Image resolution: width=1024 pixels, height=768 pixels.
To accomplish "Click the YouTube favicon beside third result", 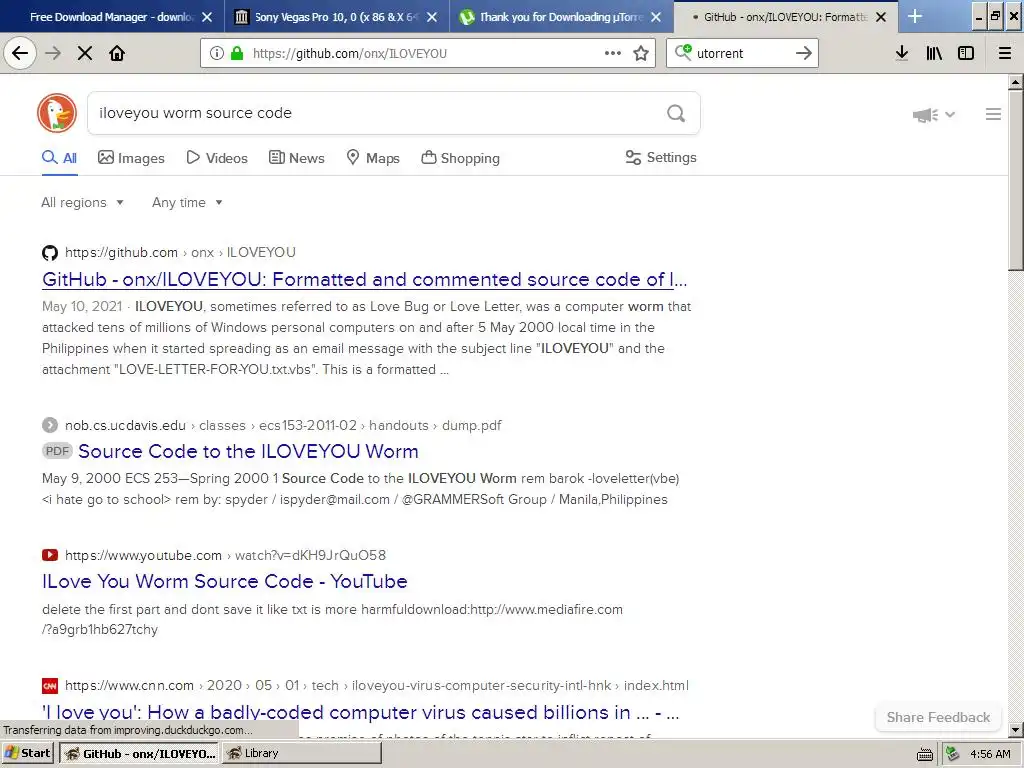I will (x=50, y=555).
